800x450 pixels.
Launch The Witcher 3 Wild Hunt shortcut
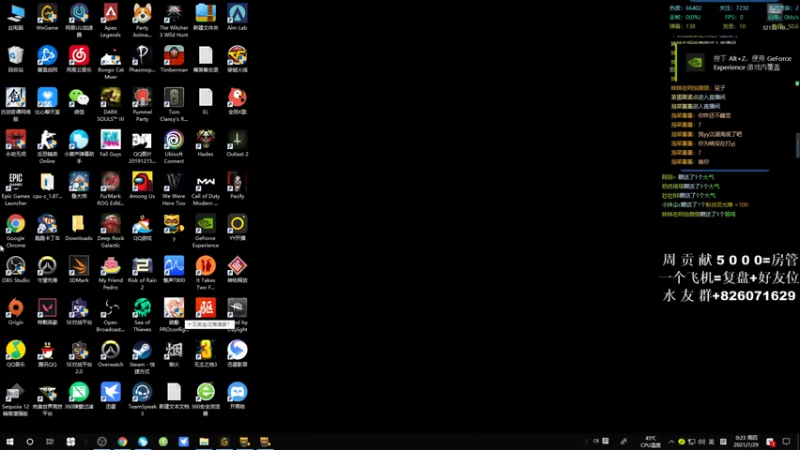(173, 20)
